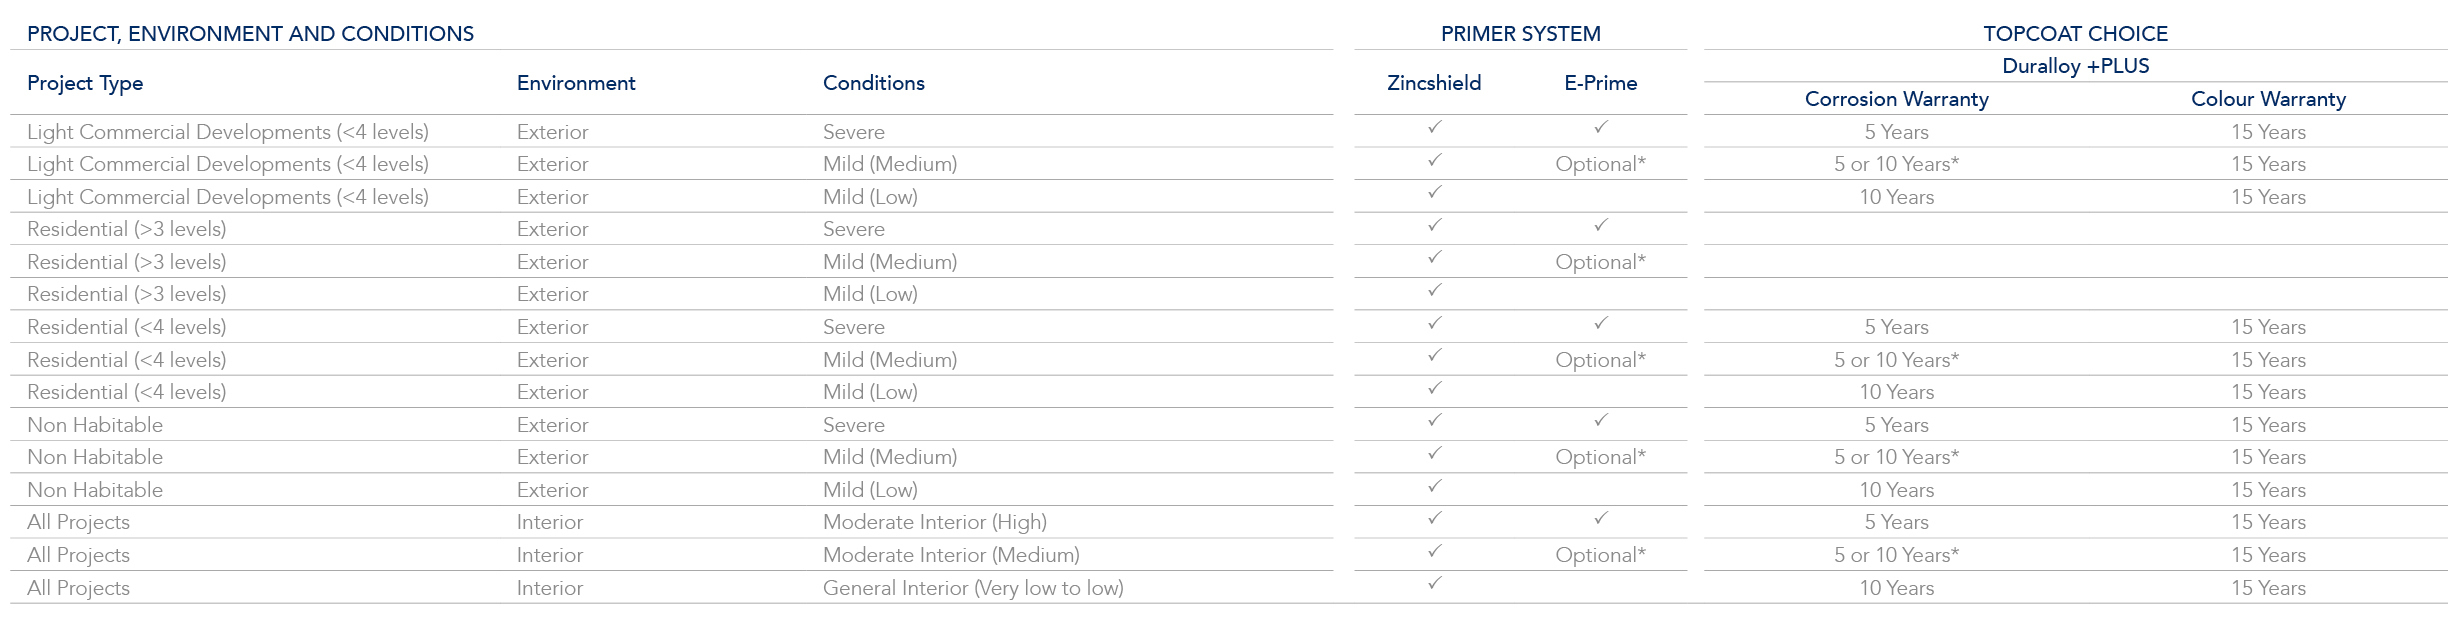Click the PRIMER SYSTEM section title
This screenshot has width=2458, height=625.
coord(1520,34)
